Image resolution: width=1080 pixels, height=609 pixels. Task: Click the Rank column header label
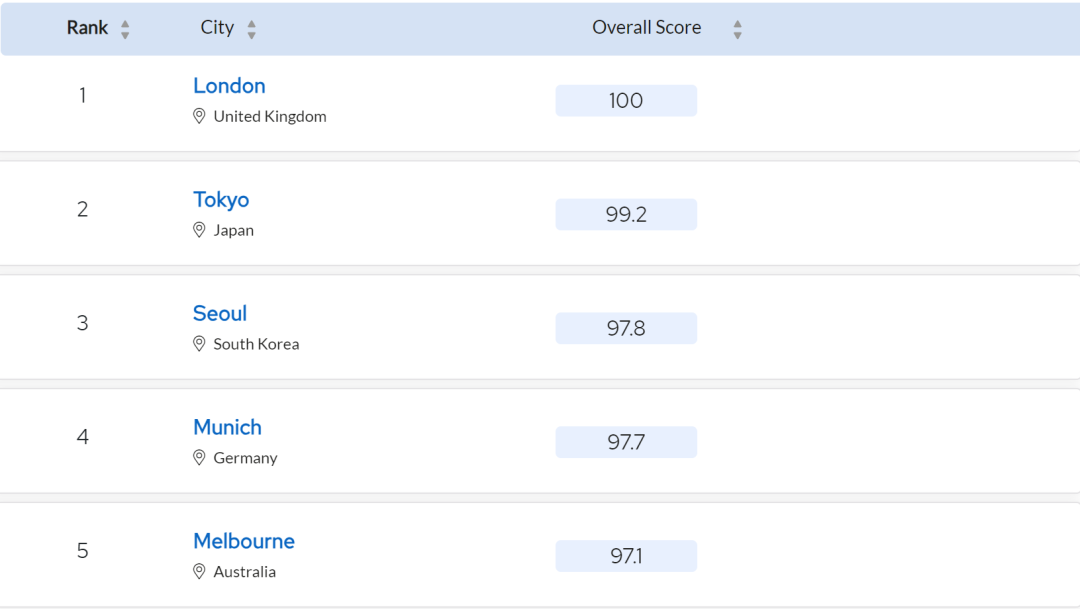(87, 28)
